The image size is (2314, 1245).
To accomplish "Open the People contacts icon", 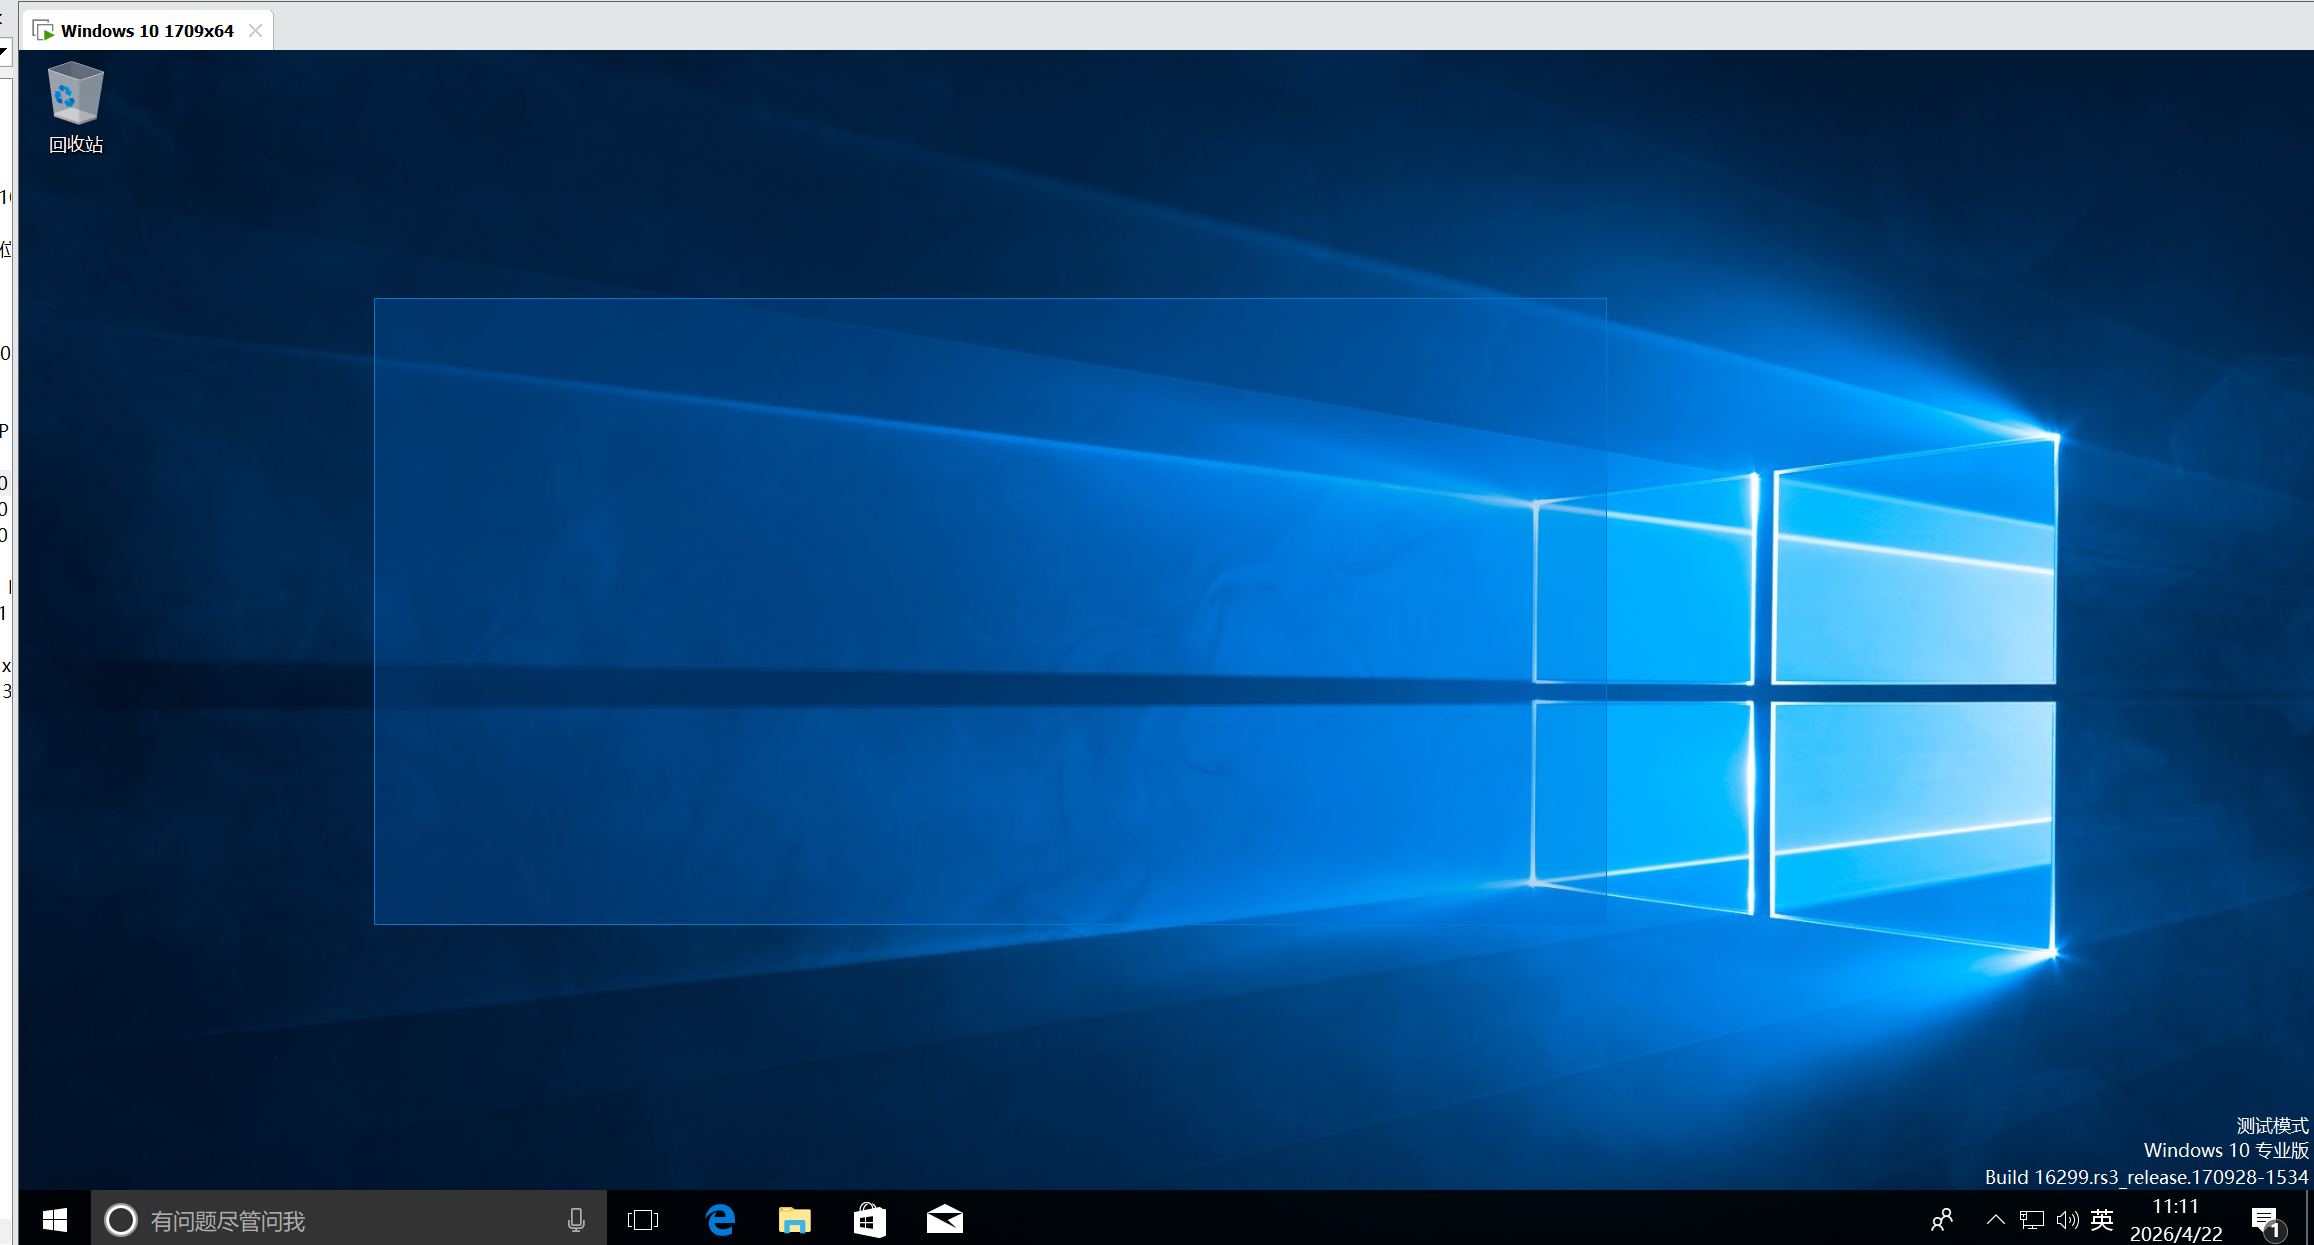I will [x=1942, y=1220].
